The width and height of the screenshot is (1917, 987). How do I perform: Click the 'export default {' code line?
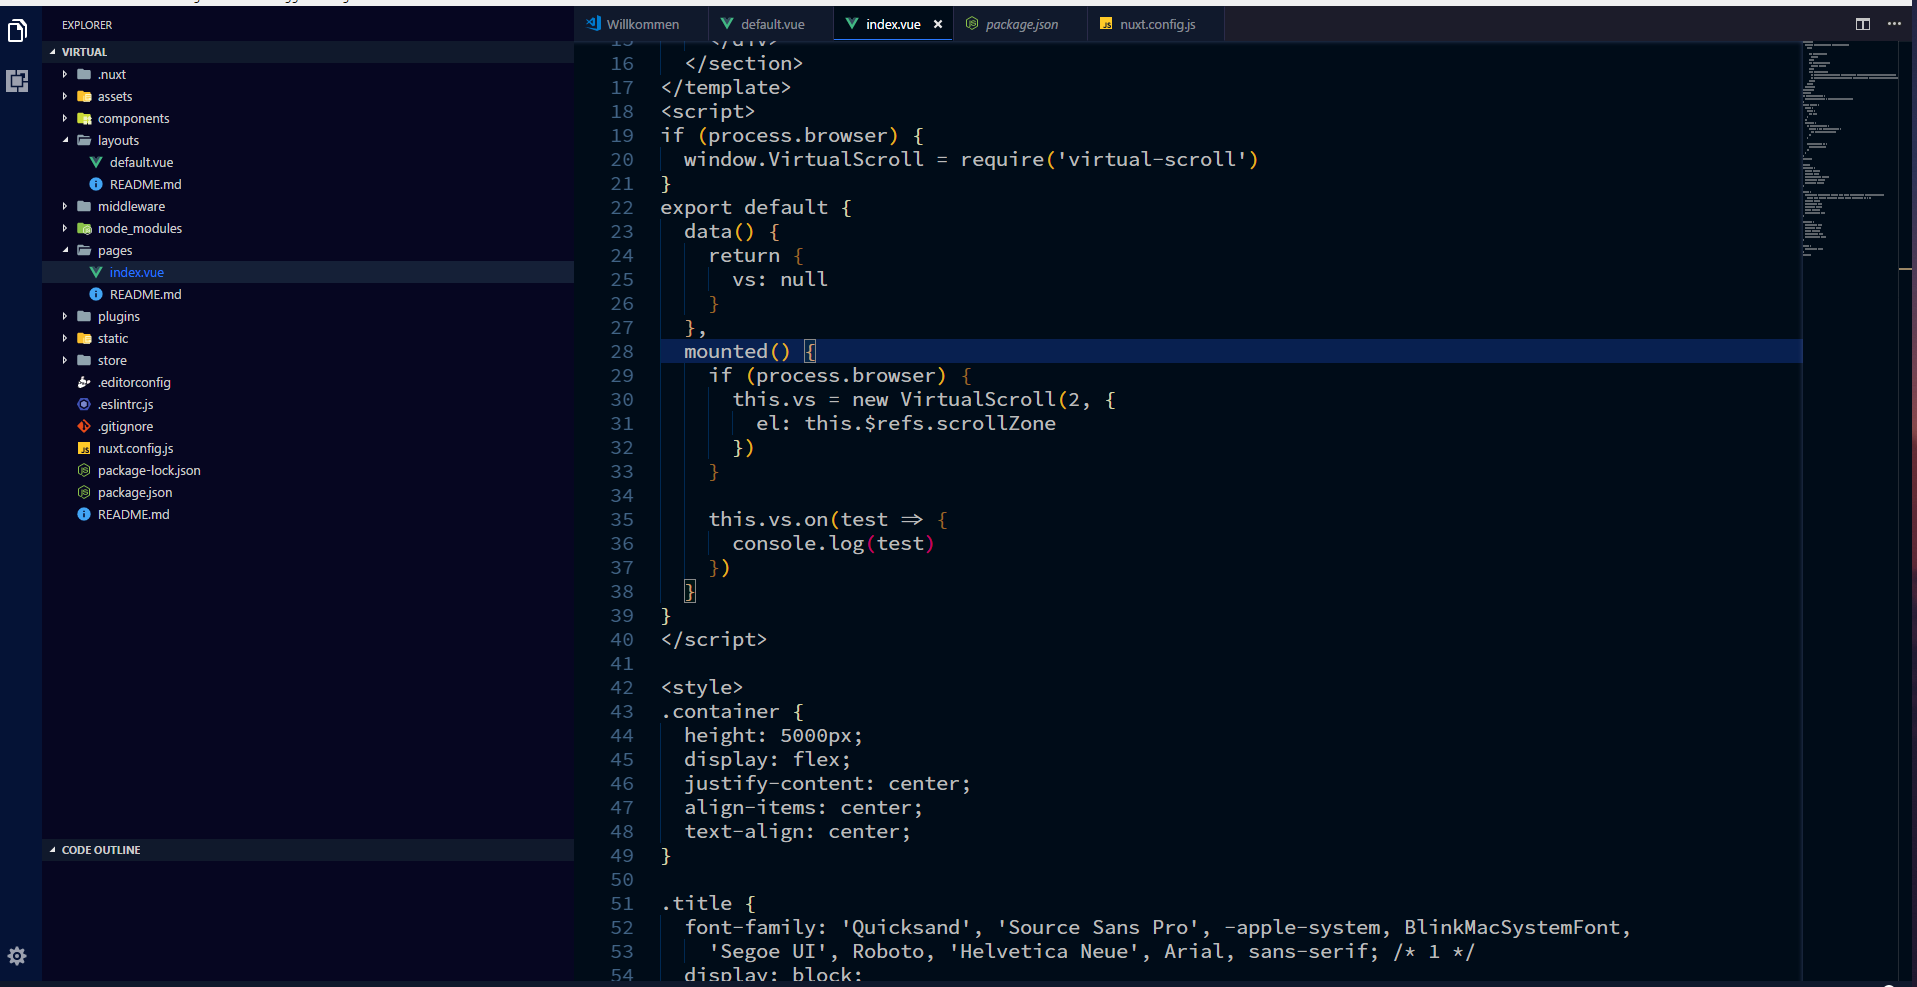[x=756, y=208]
